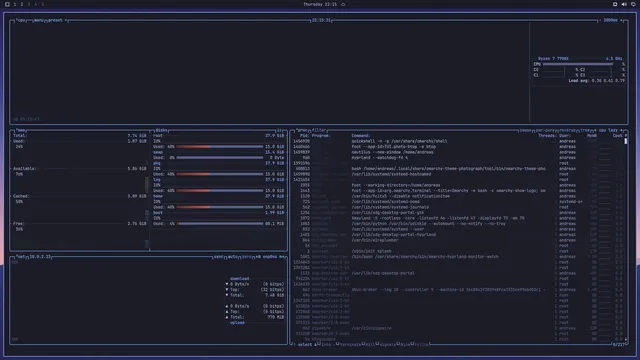Increase the 2000ms update interval
640x360 pixels.
point(621,20)
